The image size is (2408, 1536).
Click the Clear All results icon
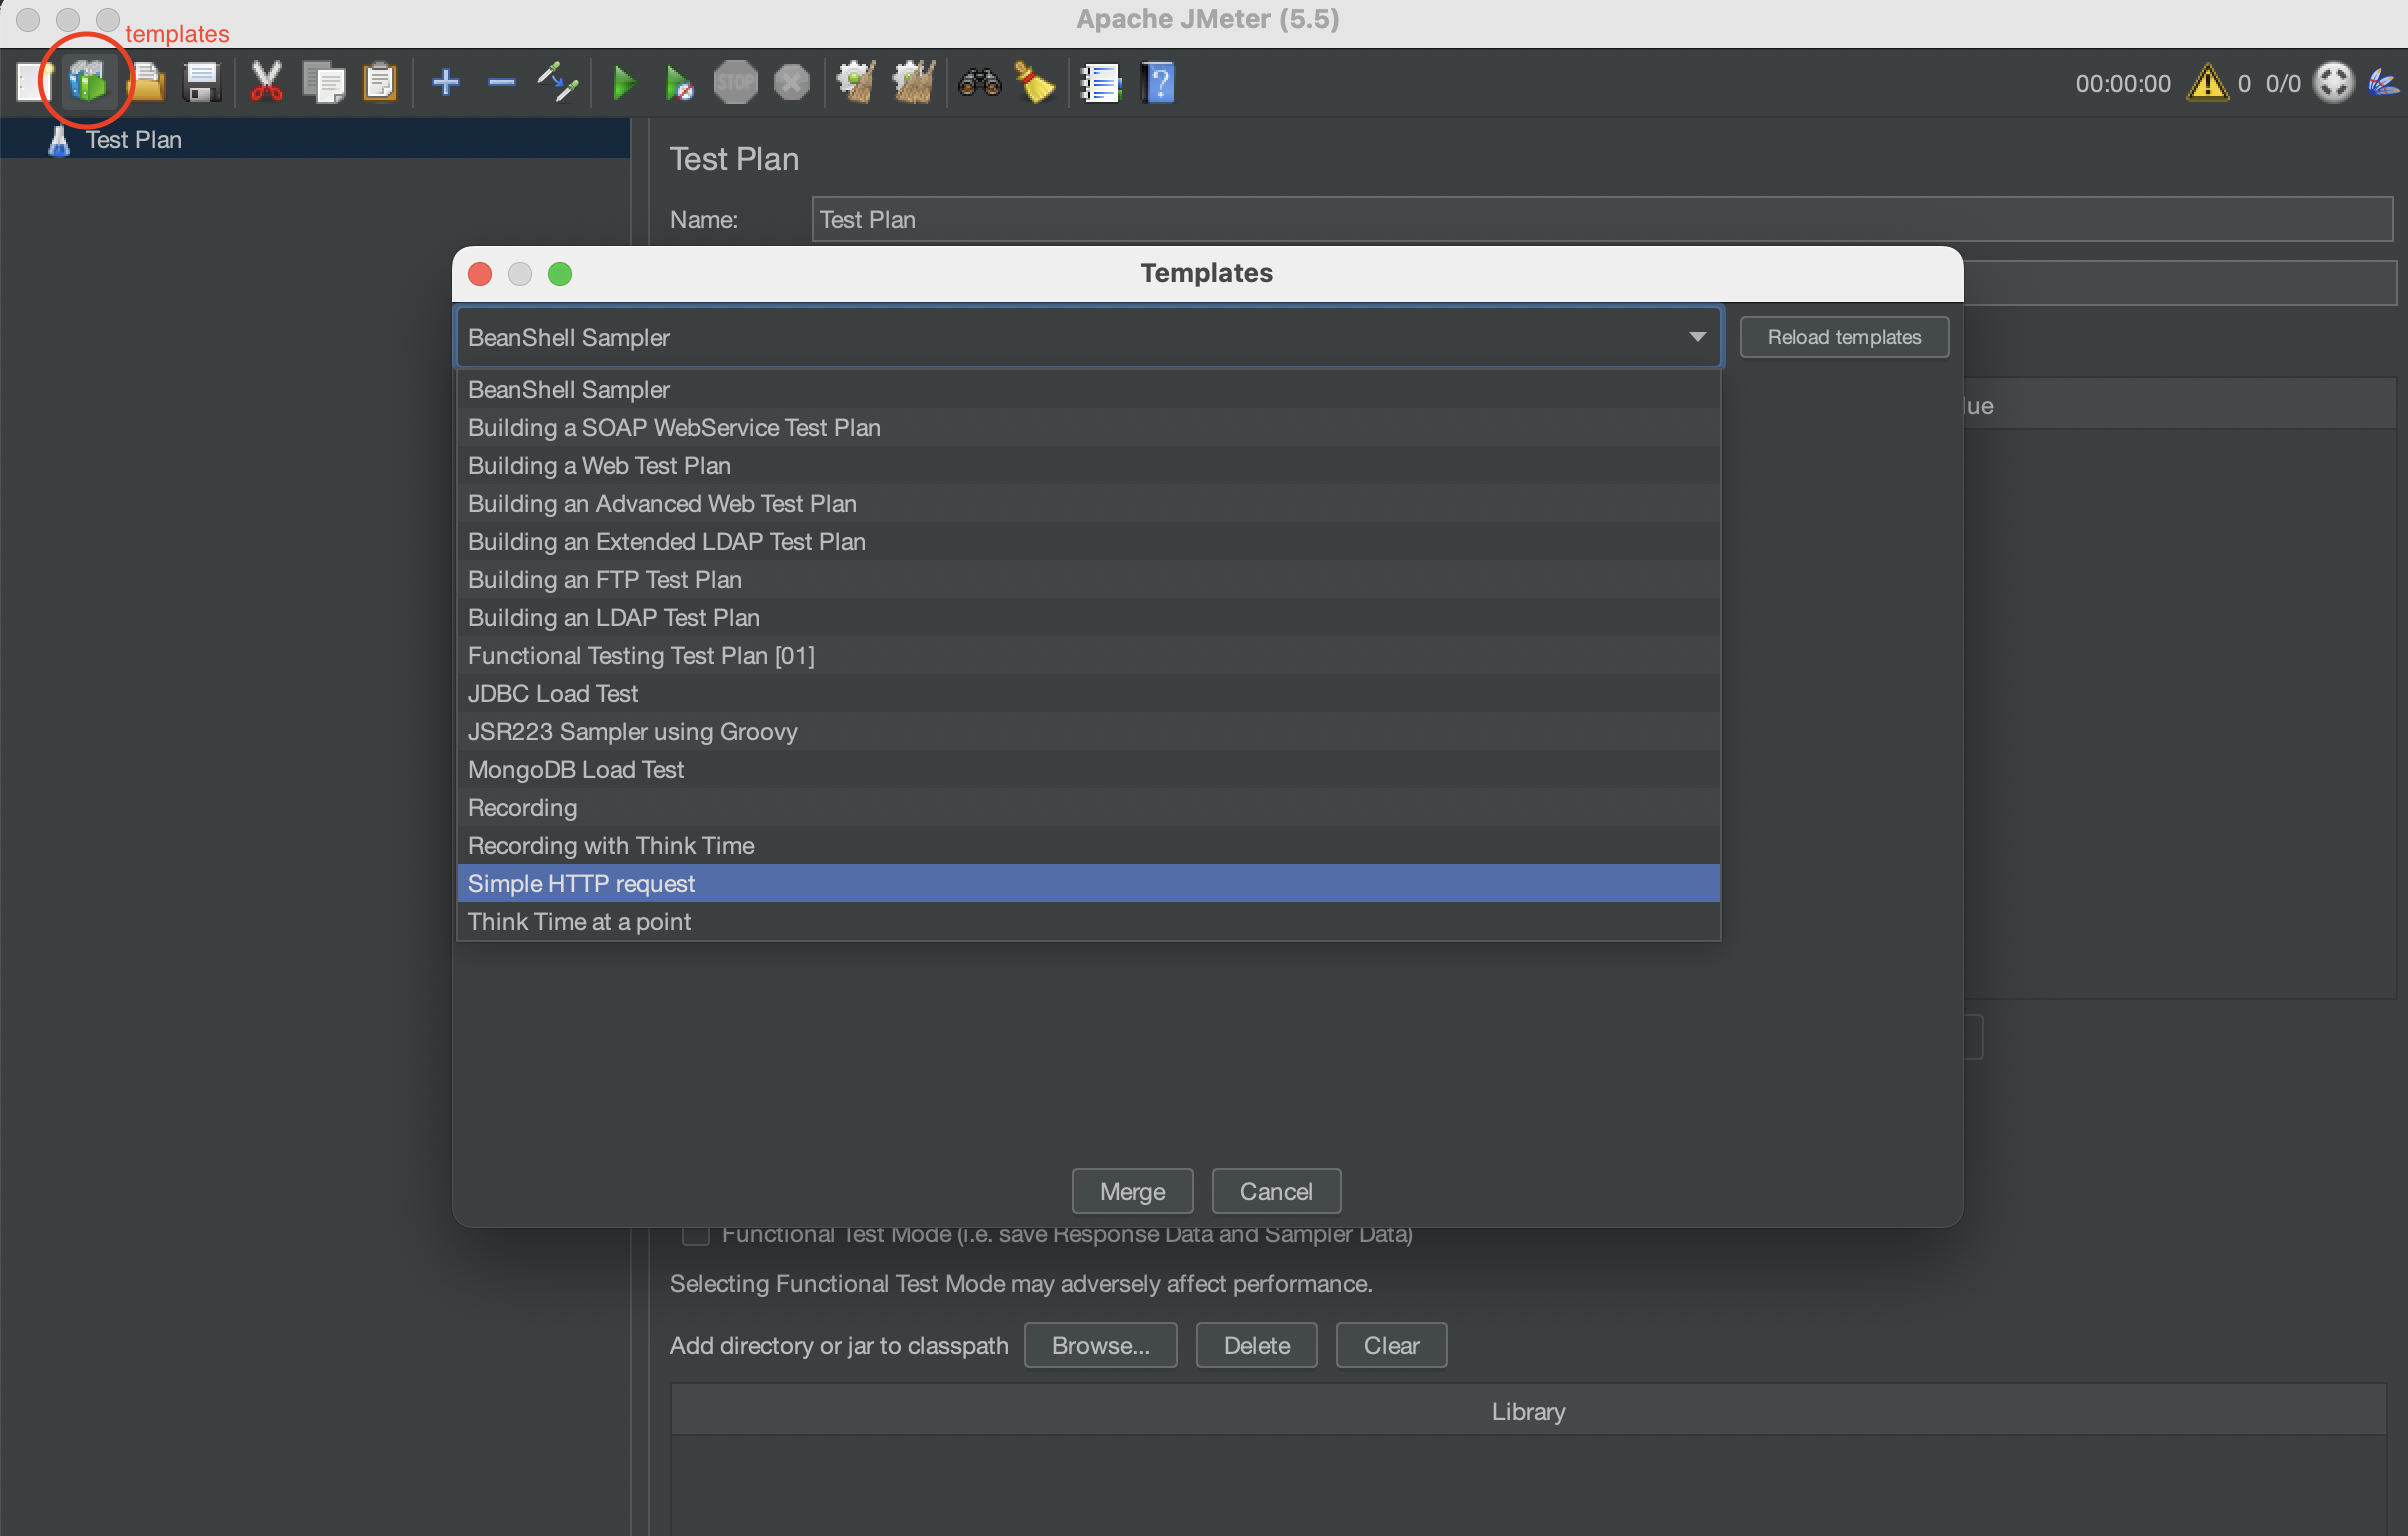914,82
